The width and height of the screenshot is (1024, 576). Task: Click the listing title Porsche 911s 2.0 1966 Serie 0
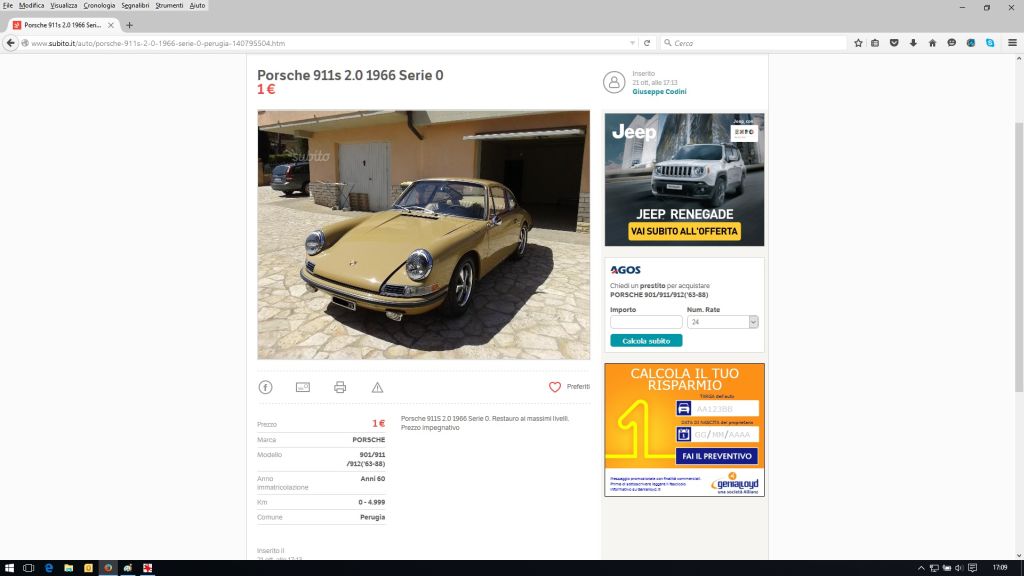coord(350,75)
